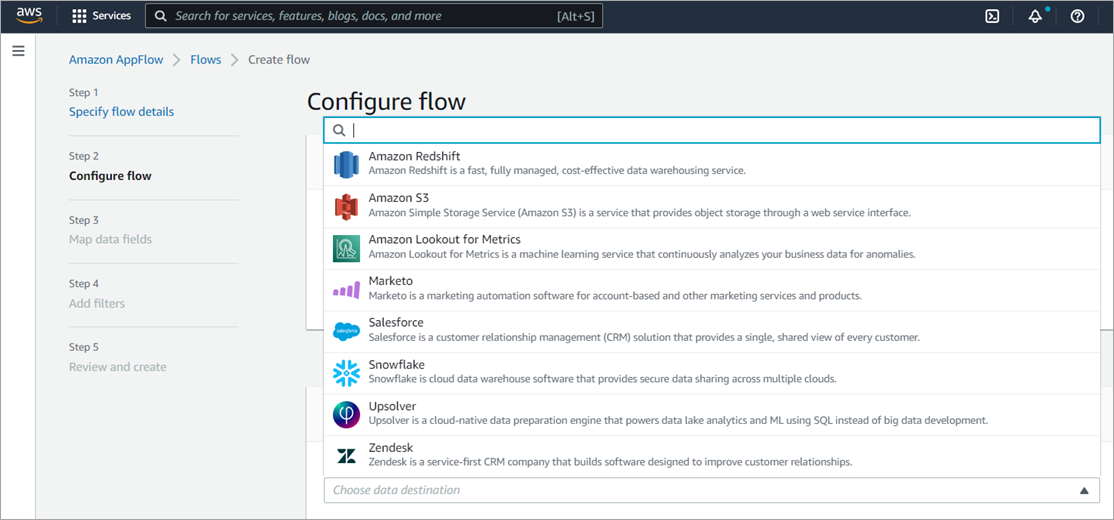Click the Lookout for Metrics icon
The height and width of the screenshot is (520, 1114).
coord(346,249)
